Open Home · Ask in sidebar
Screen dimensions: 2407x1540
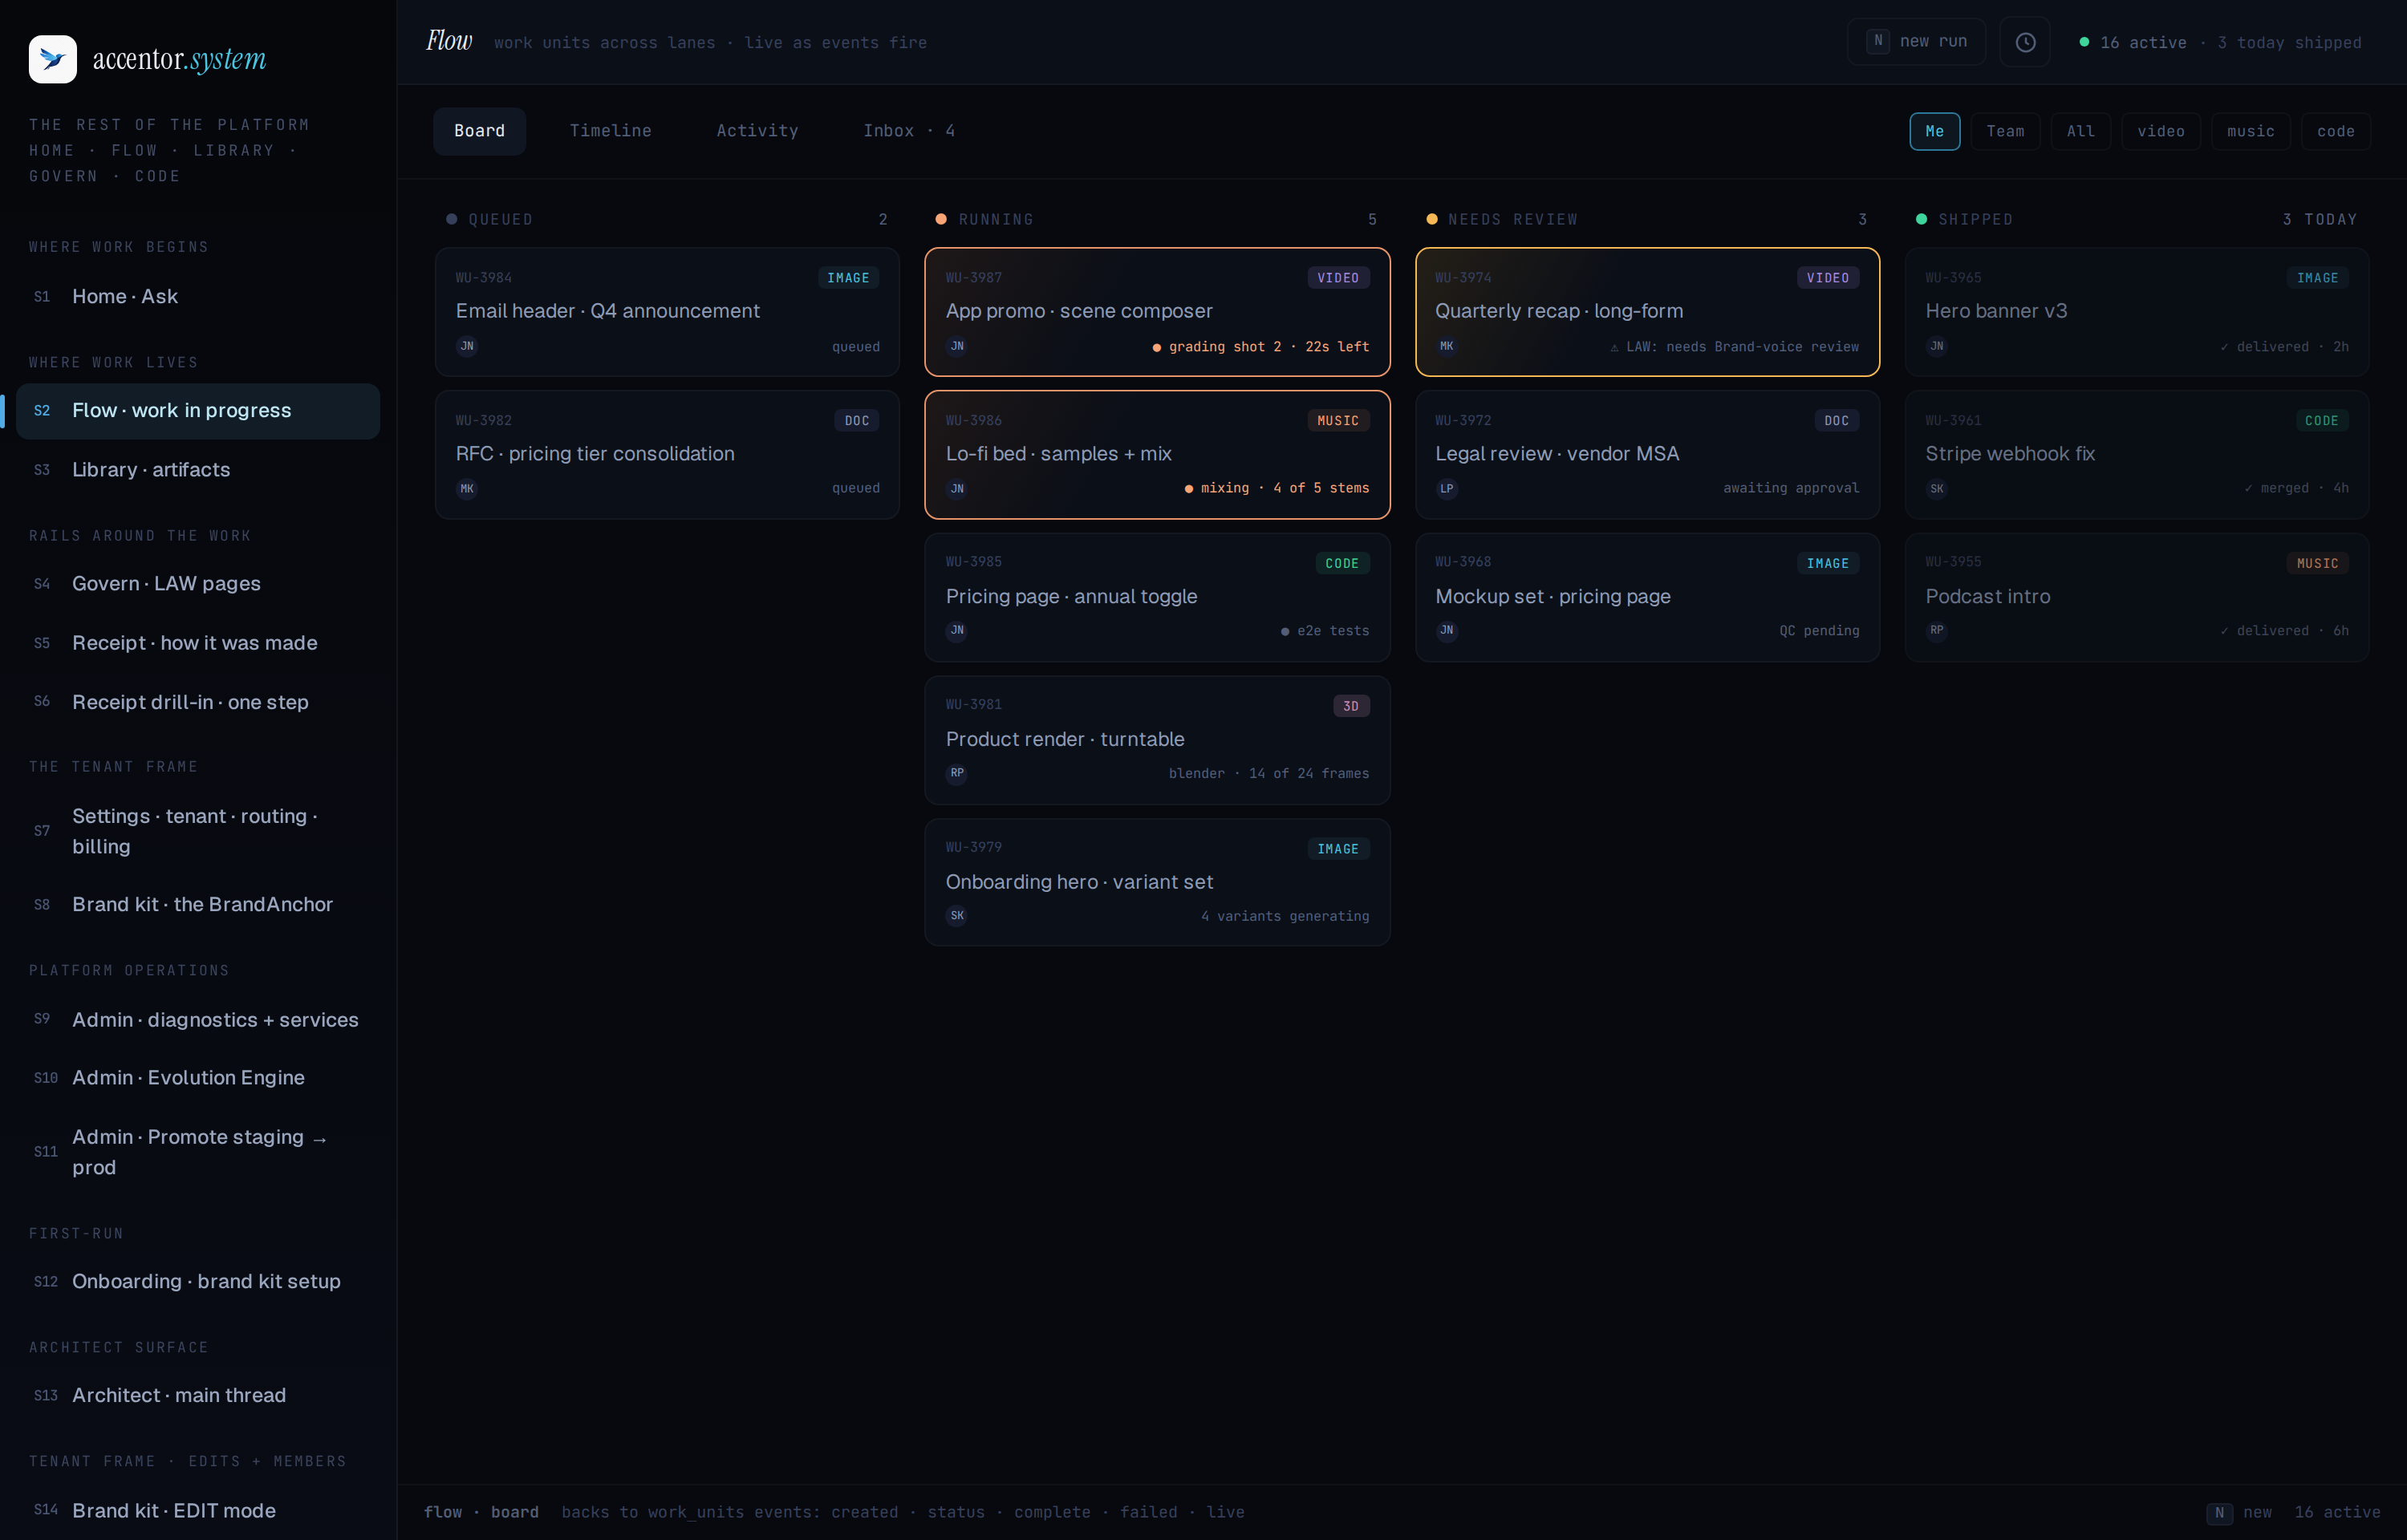pos(198,297)
